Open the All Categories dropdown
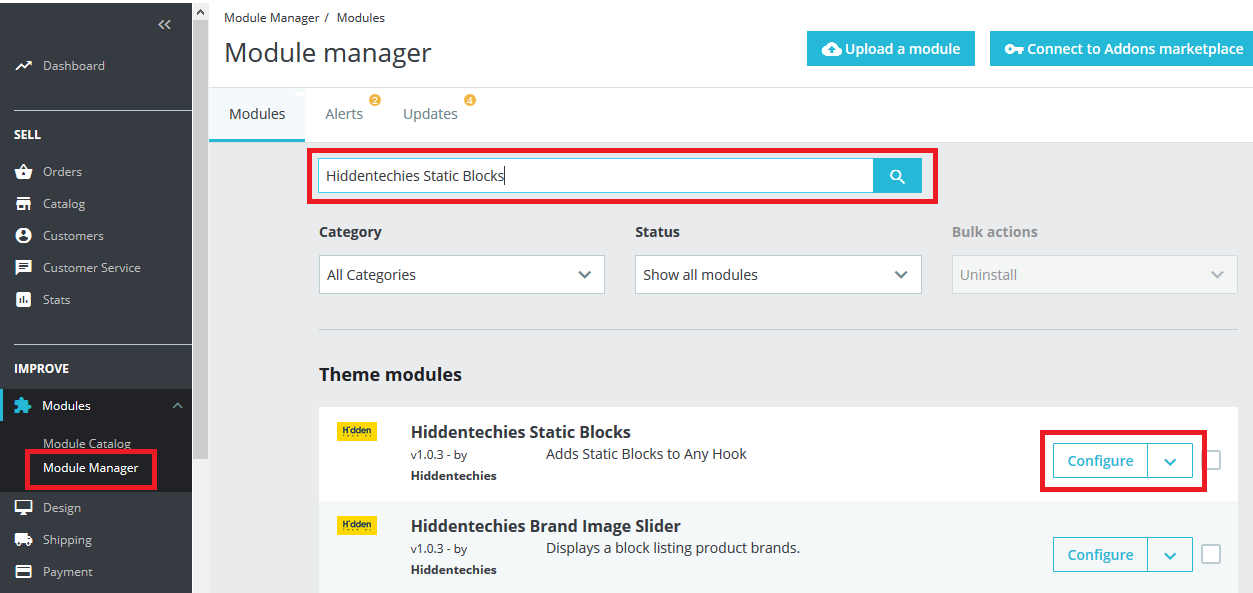 460,274
